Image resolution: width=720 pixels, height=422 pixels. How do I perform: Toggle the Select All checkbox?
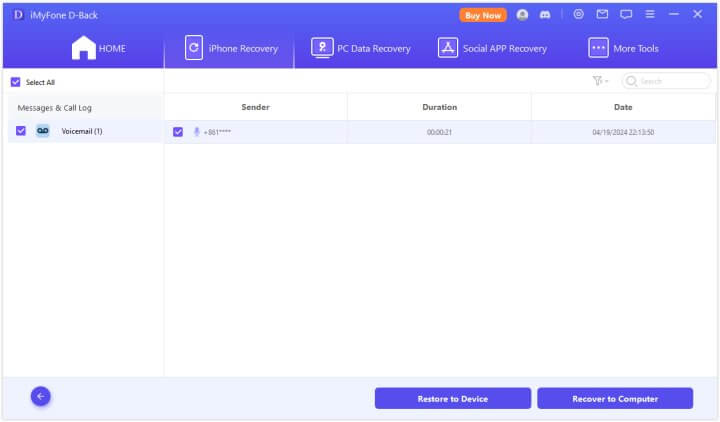coord(16,82)
